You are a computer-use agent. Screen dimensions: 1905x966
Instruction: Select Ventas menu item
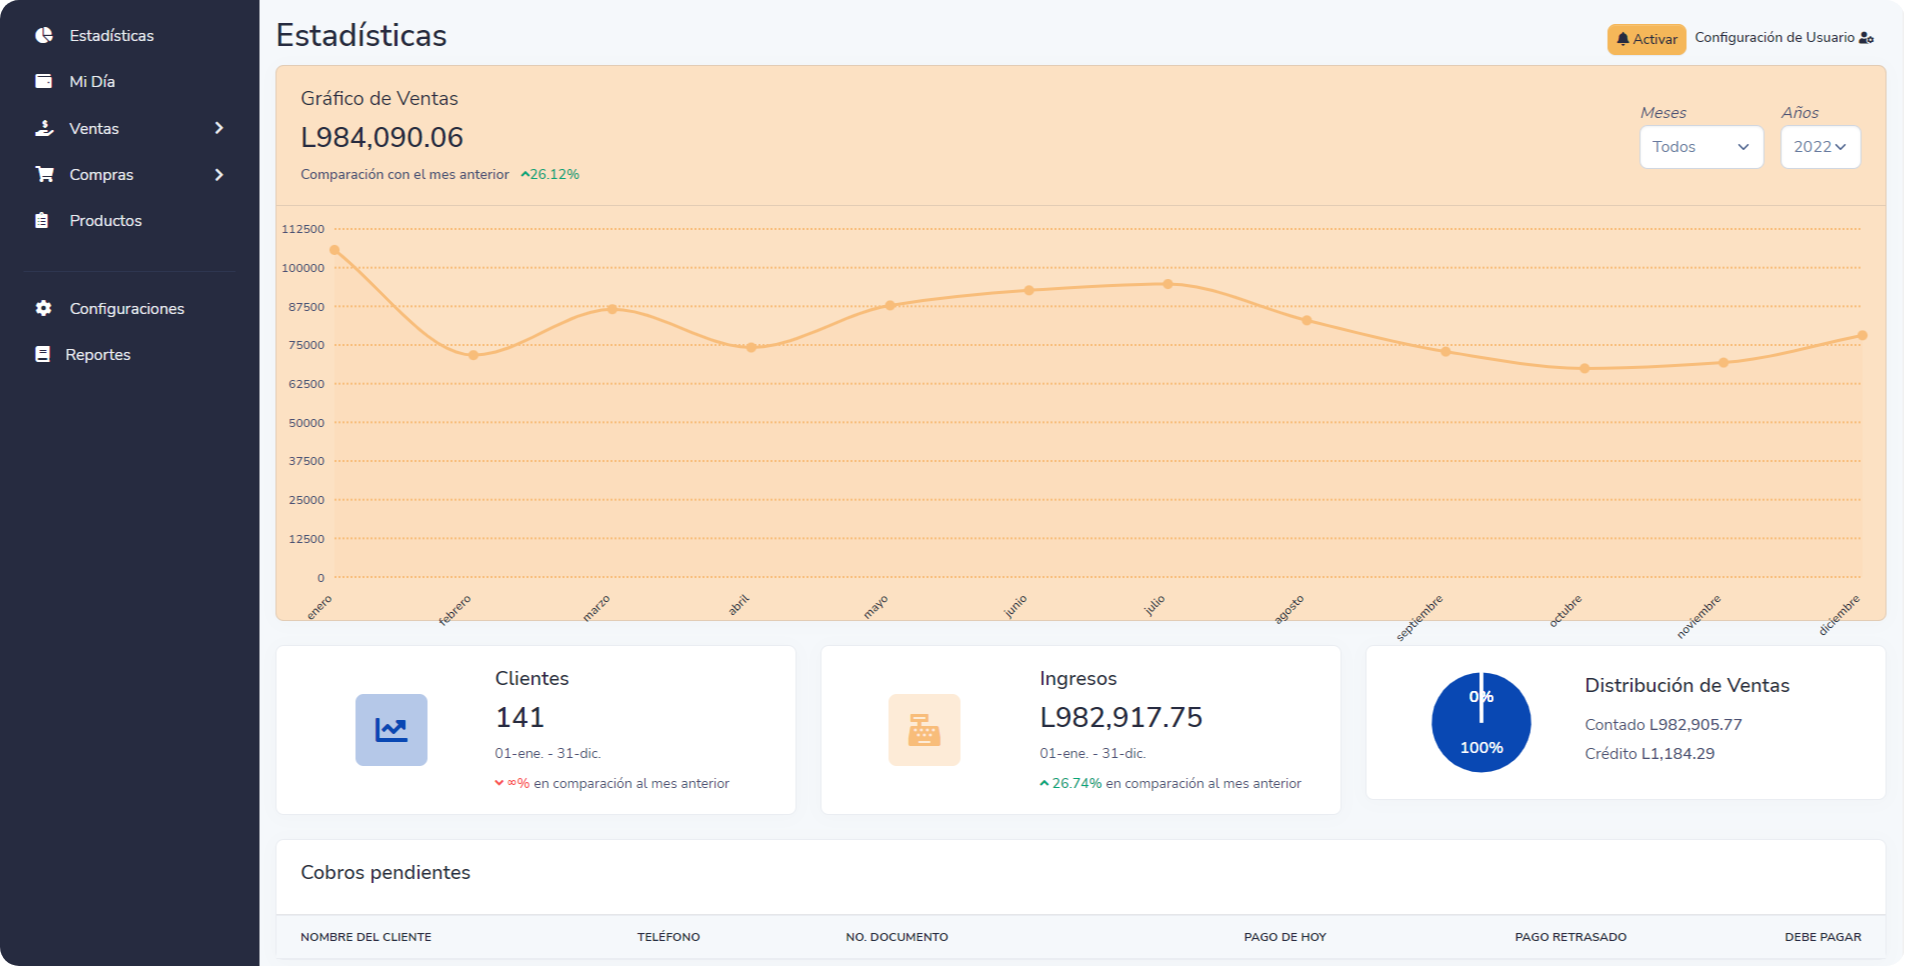click(94, 128)
